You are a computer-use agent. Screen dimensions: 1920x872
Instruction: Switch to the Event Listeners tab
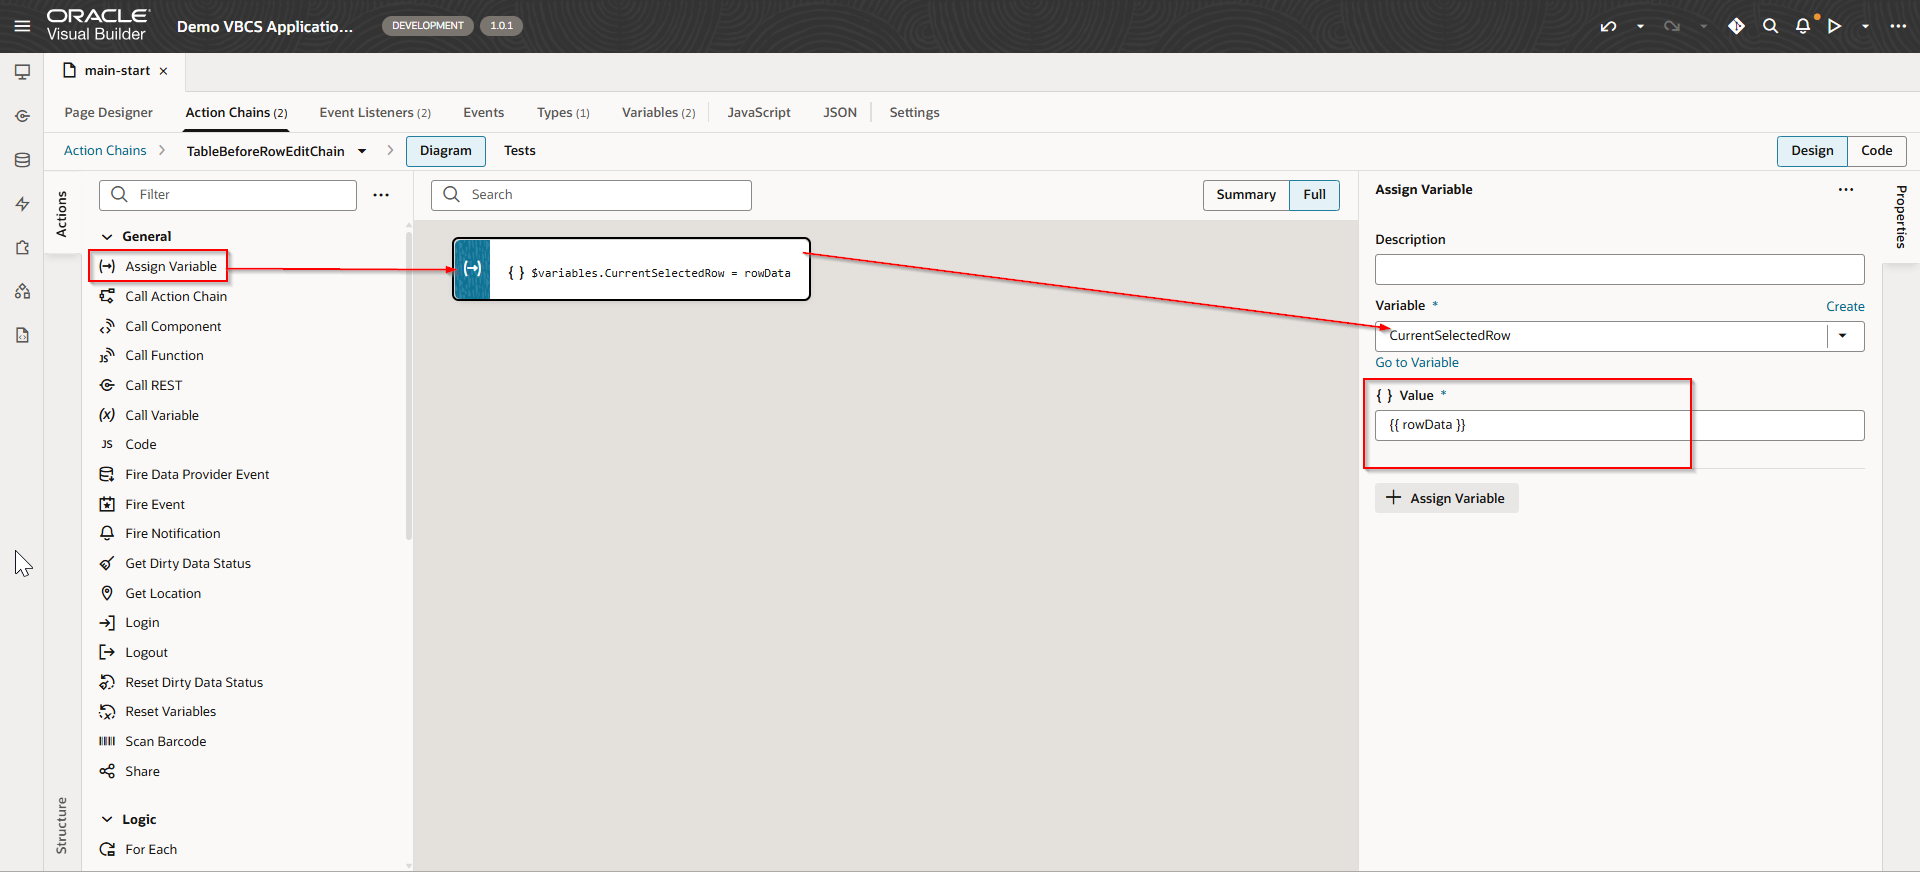(374, 113)
